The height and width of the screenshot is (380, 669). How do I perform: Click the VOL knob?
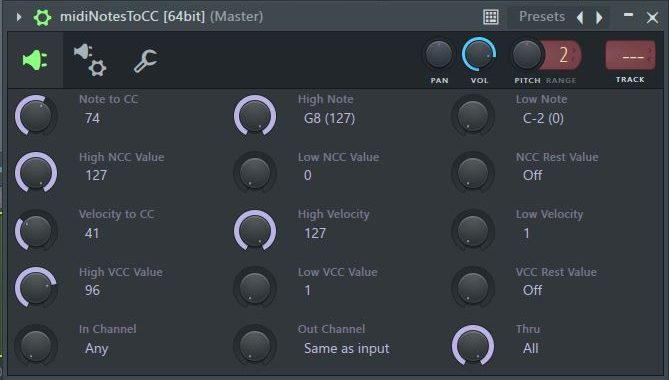(x=479, y=55)
